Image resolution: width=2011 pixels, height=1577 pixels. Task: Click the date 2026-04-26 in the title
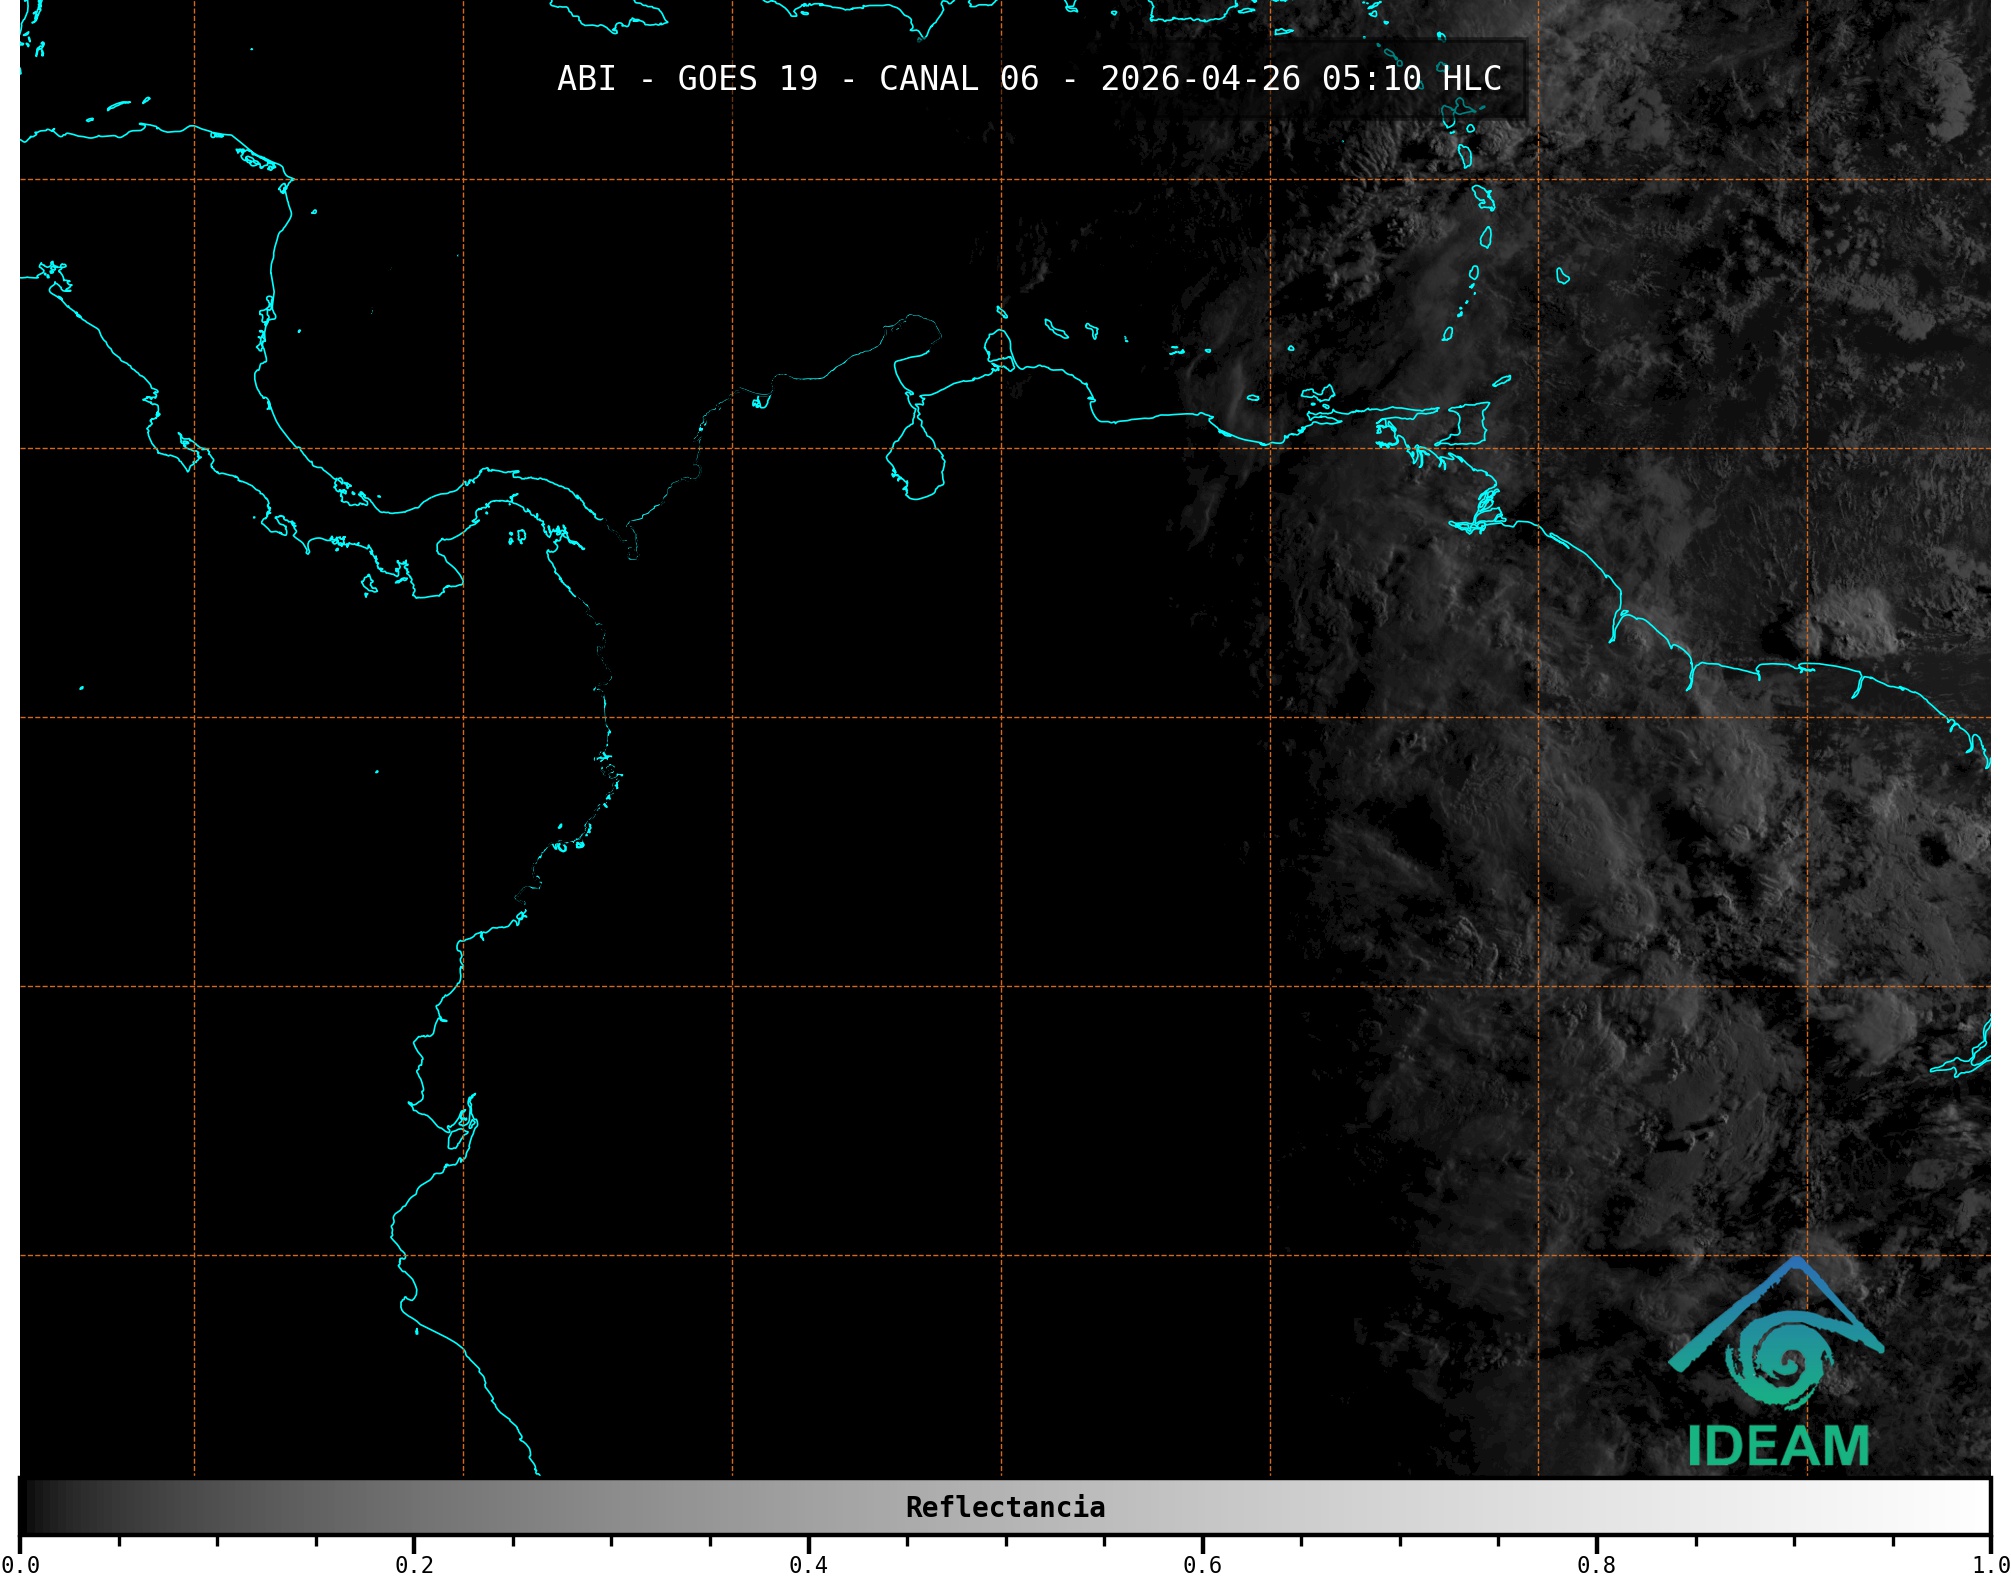click(x=1200, y=78)
